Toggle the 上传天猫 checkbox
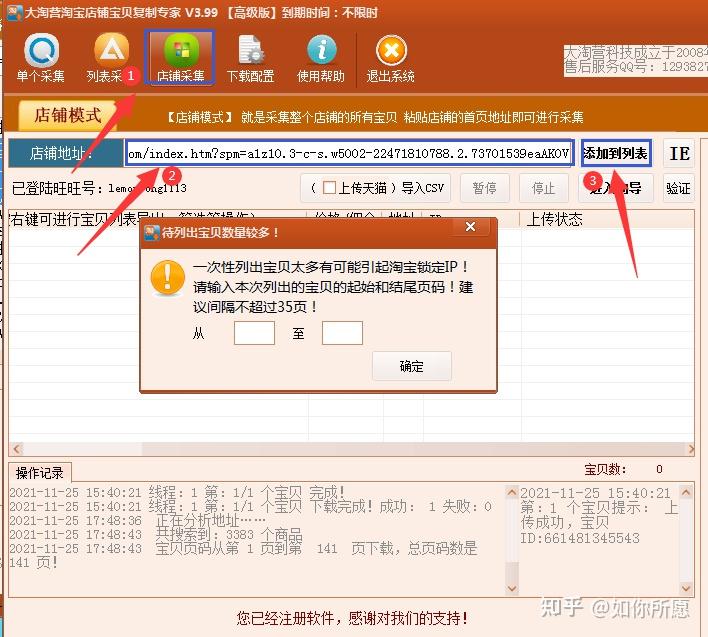 [329, 188]
